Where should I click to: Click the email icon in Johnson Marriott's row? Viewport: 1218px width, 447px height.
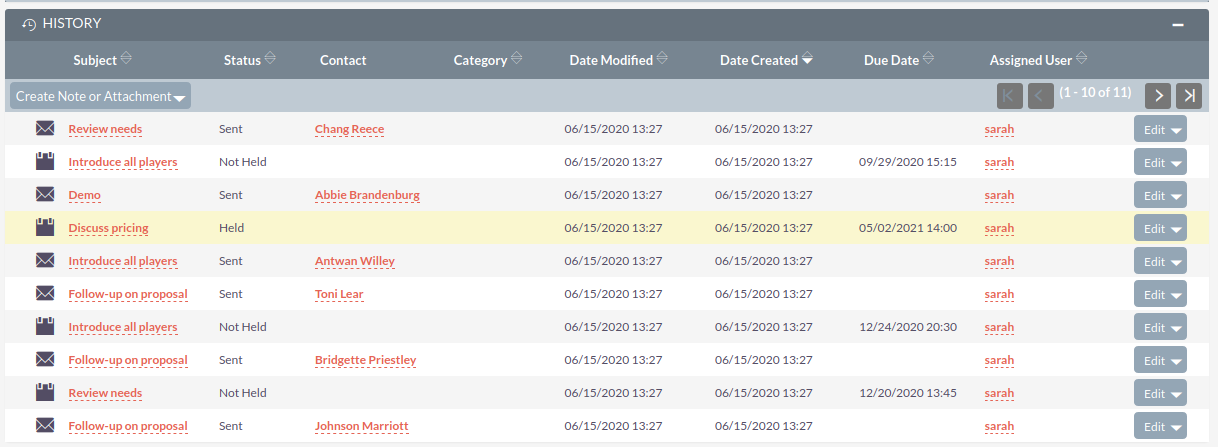coord(45,425)
